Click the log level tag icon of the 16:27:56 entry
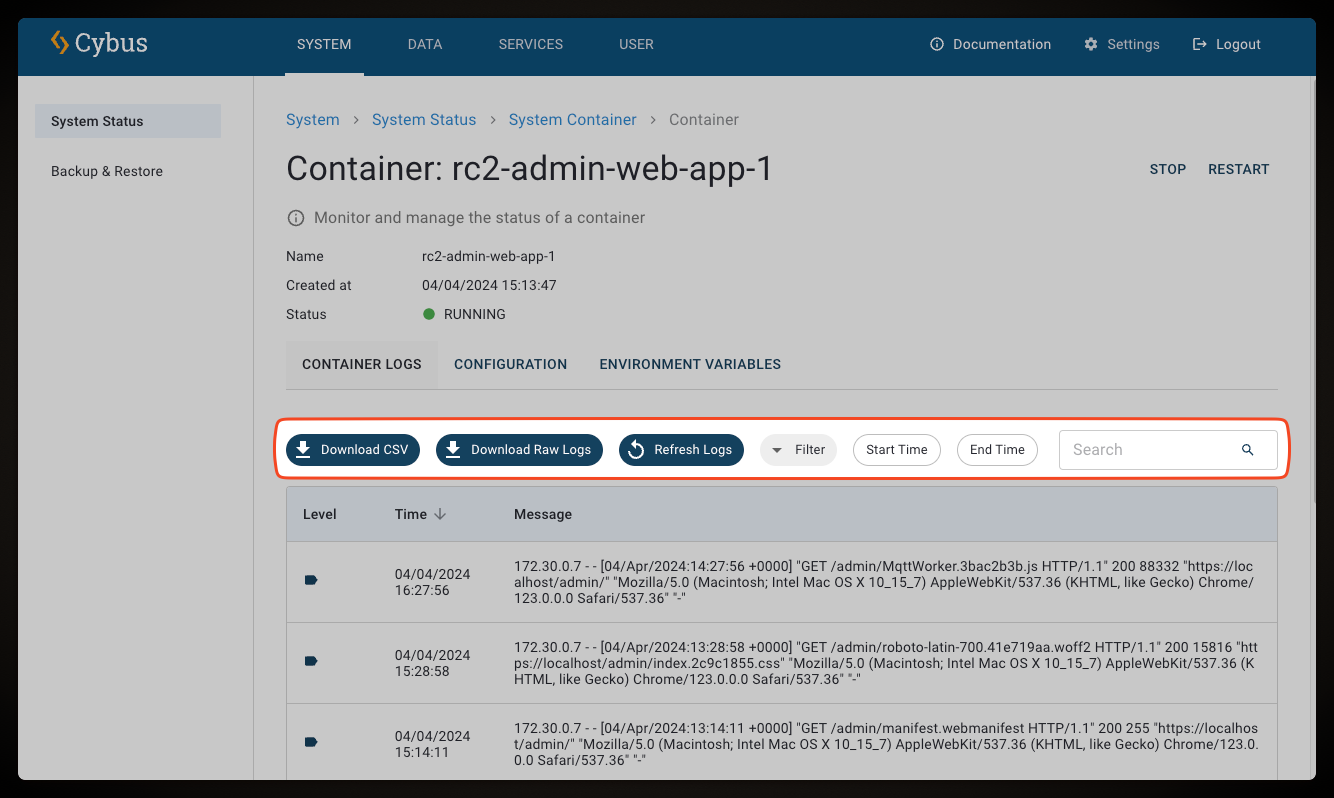 coord(311,580)
